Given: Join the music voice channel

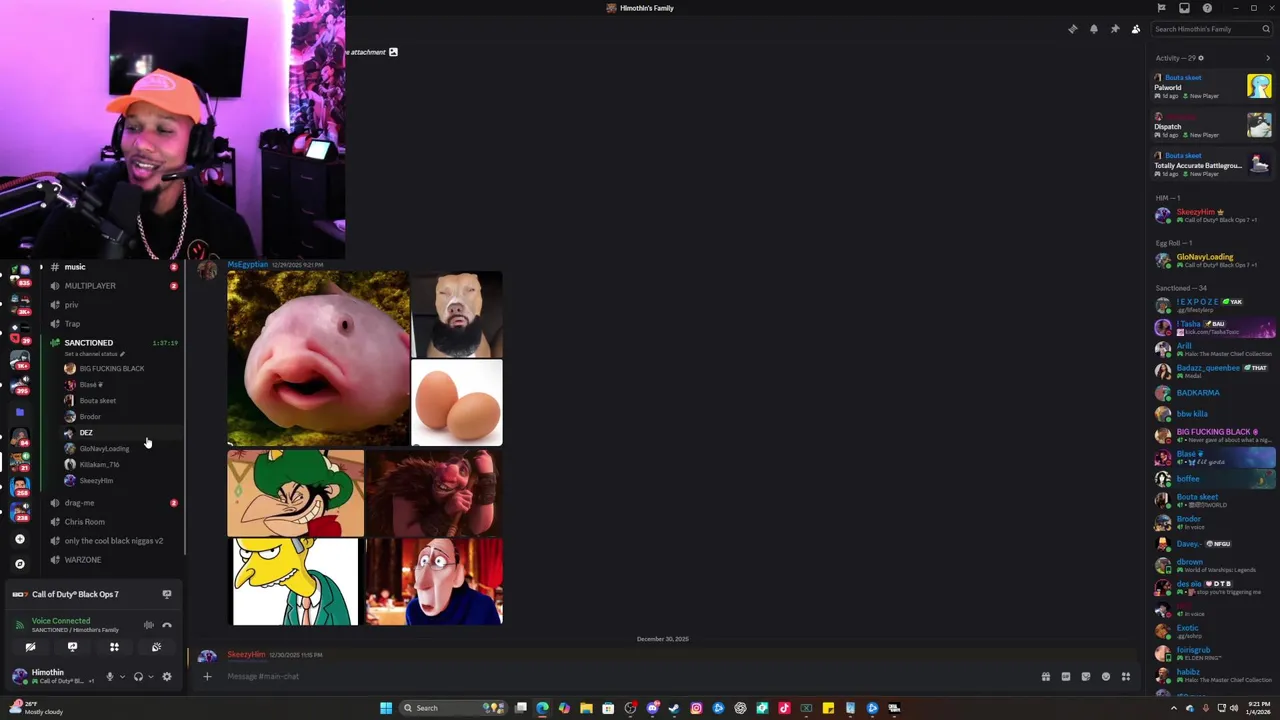Looking at the screenshot, I should (113, 267).
